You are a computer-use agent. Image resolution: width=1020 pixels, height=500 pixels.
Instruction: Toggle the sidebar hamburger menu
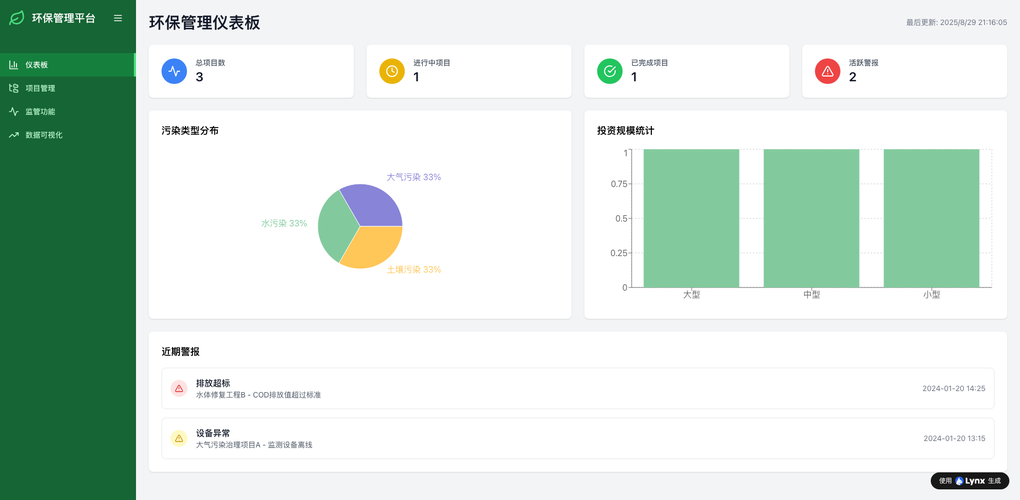pyautogui.click(x=118, y=18)
